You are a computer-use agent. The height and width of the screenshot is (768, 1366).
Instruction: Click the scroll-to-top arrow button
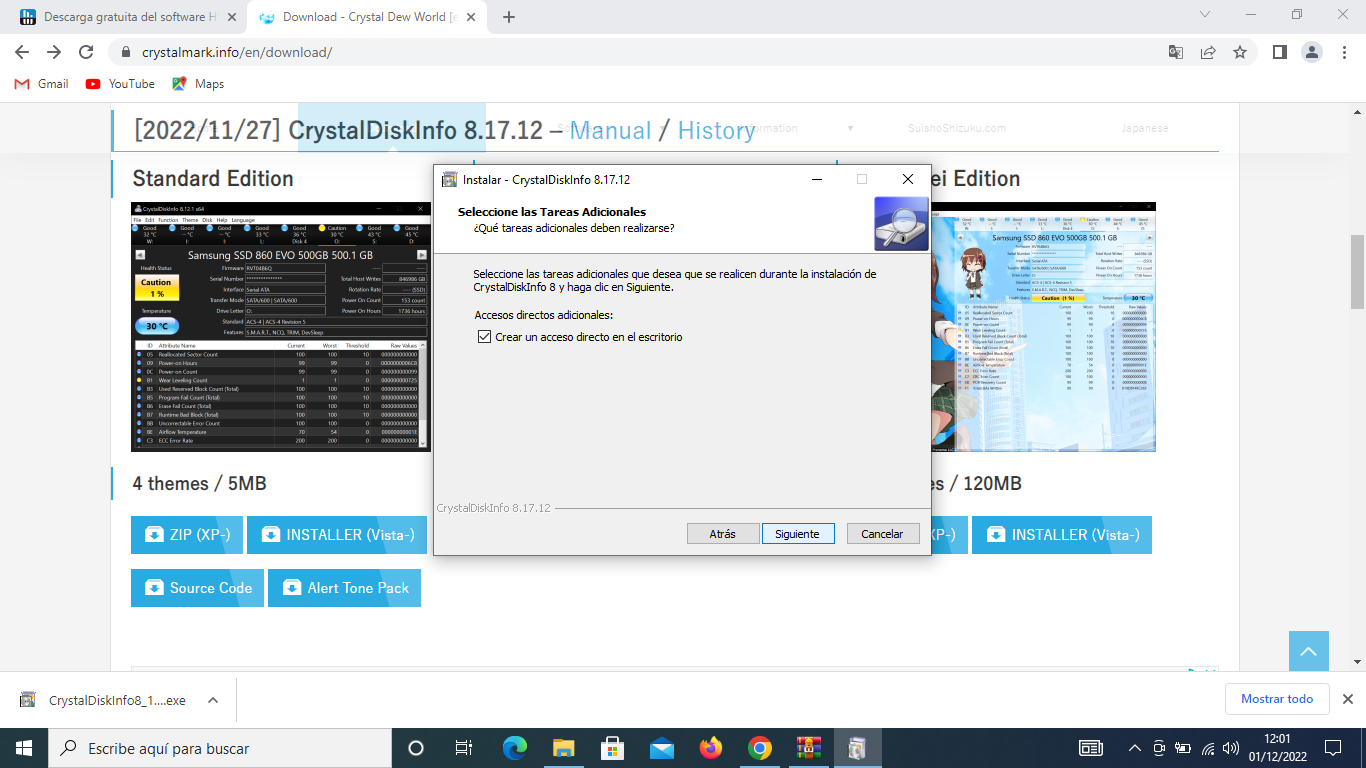pyautogui.click(x=1308, y=651)
